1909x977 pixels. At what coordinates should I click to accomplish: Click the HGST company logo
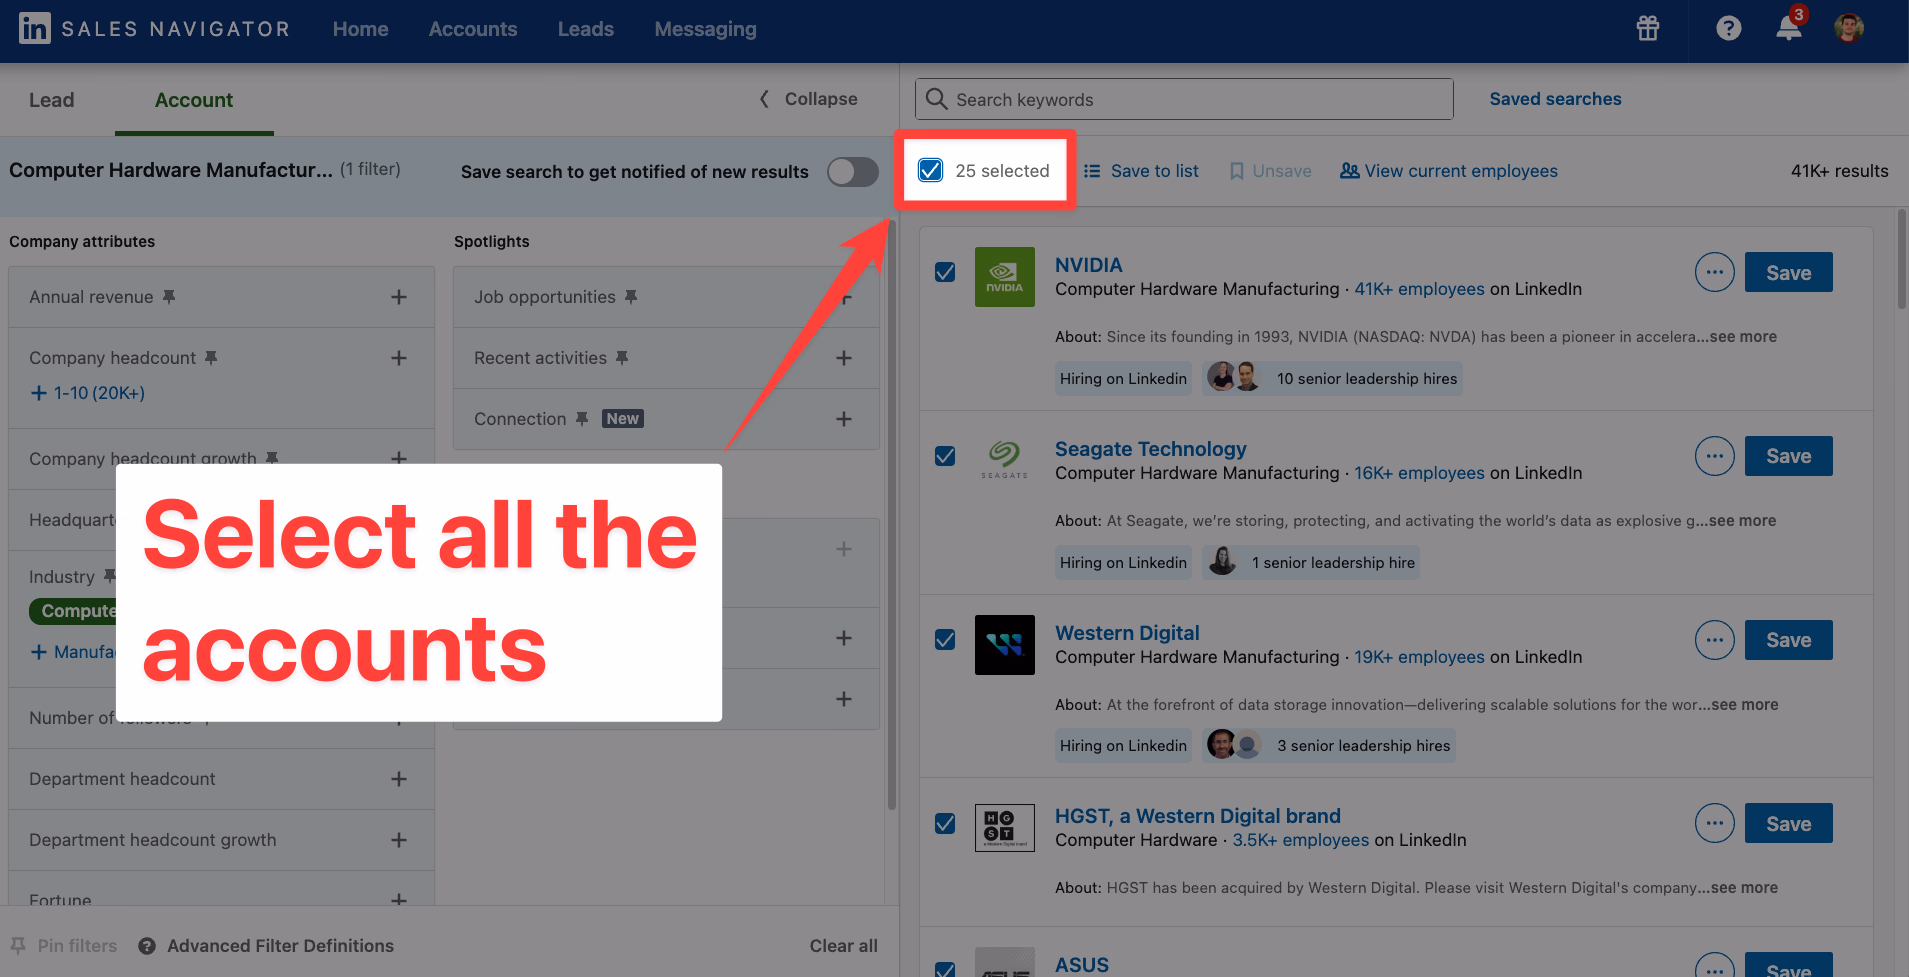click(x=1005, y=828)
